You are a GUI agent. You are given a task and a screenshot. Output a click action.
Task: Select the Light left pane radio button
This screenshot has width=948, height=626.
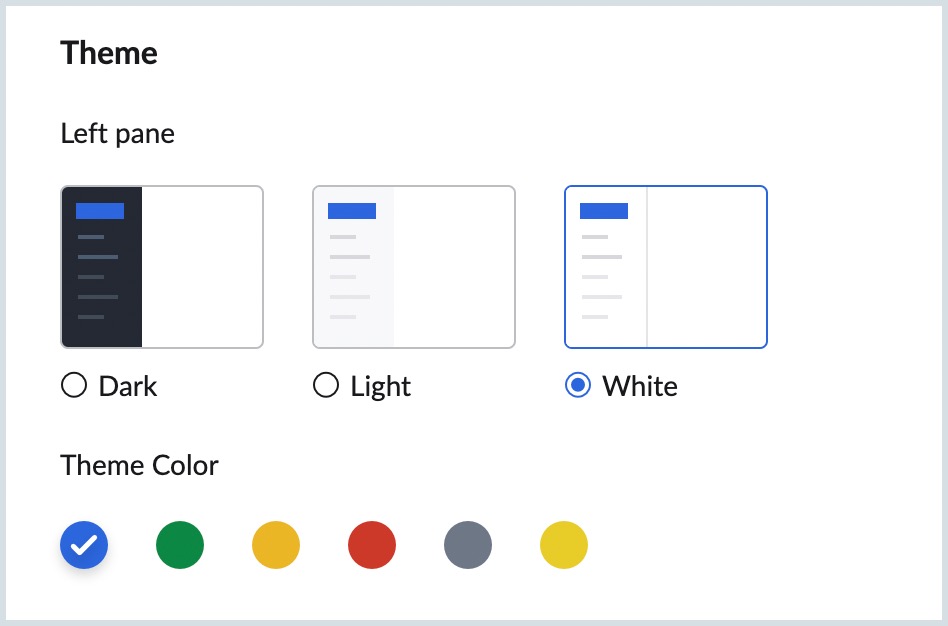pyautogui.click(x=326, y=386)
